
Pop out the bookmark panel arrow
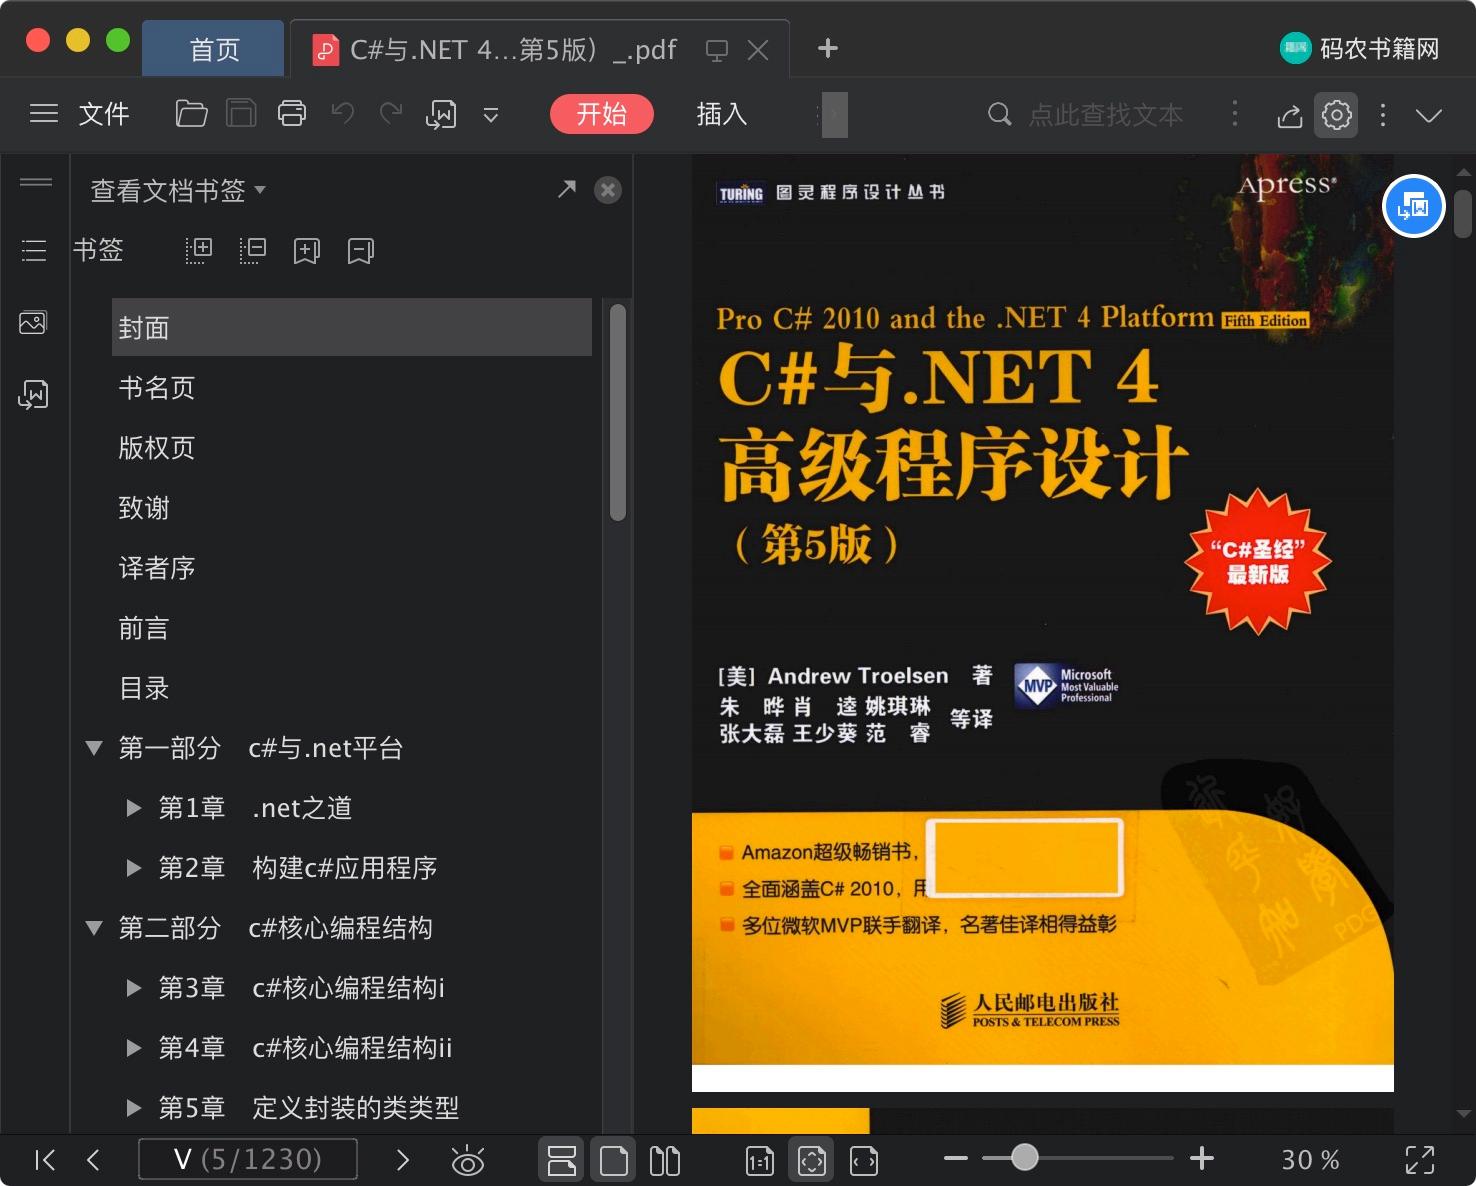pos(567,189)
